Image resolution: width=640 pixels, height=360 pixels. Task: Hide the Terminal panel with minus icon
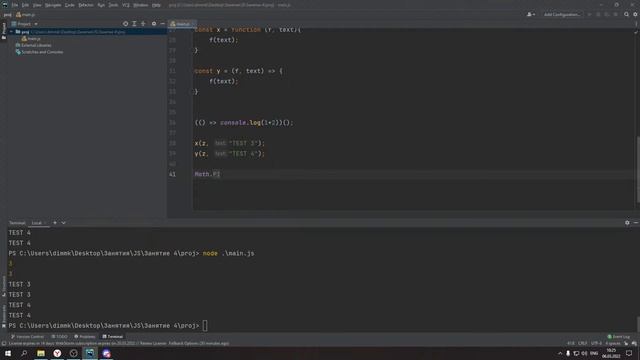pos(636,223)
